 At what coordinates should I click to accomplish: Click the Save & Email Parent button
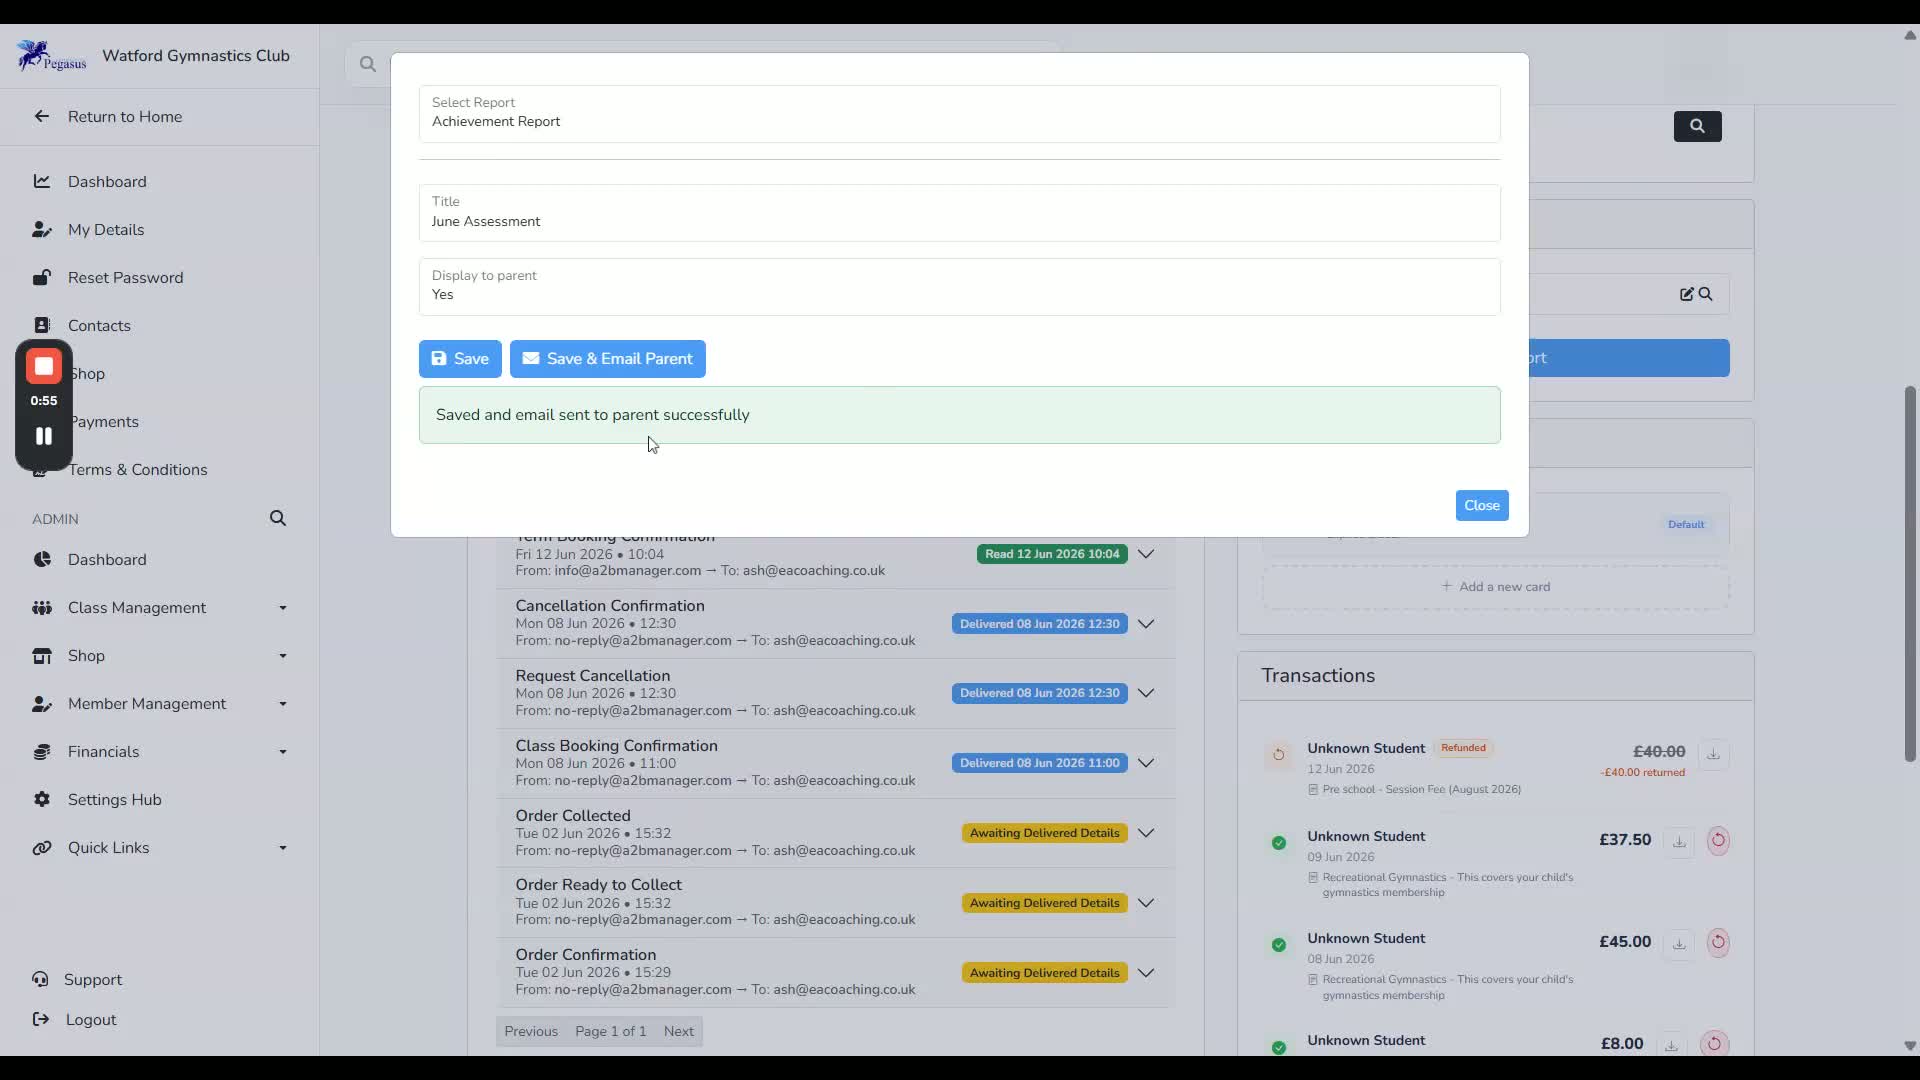tap(607, 359)
